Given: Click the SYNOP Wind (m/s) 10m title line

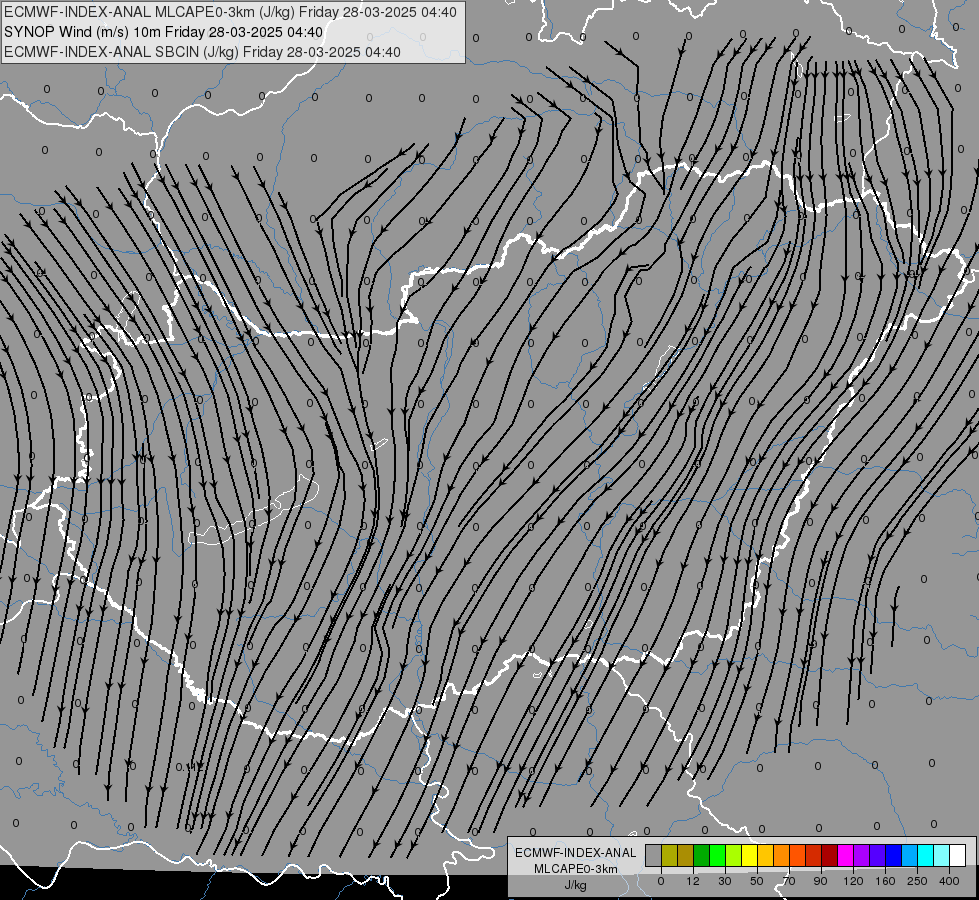Looking at the screenshot, I should click(164, 32).
